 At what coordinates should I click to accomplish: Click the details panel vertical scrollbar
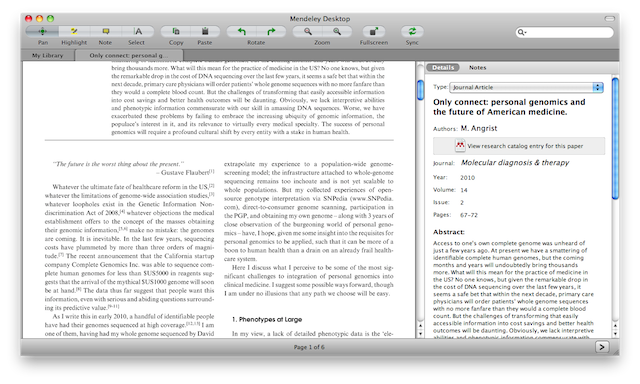click(615, 139)
